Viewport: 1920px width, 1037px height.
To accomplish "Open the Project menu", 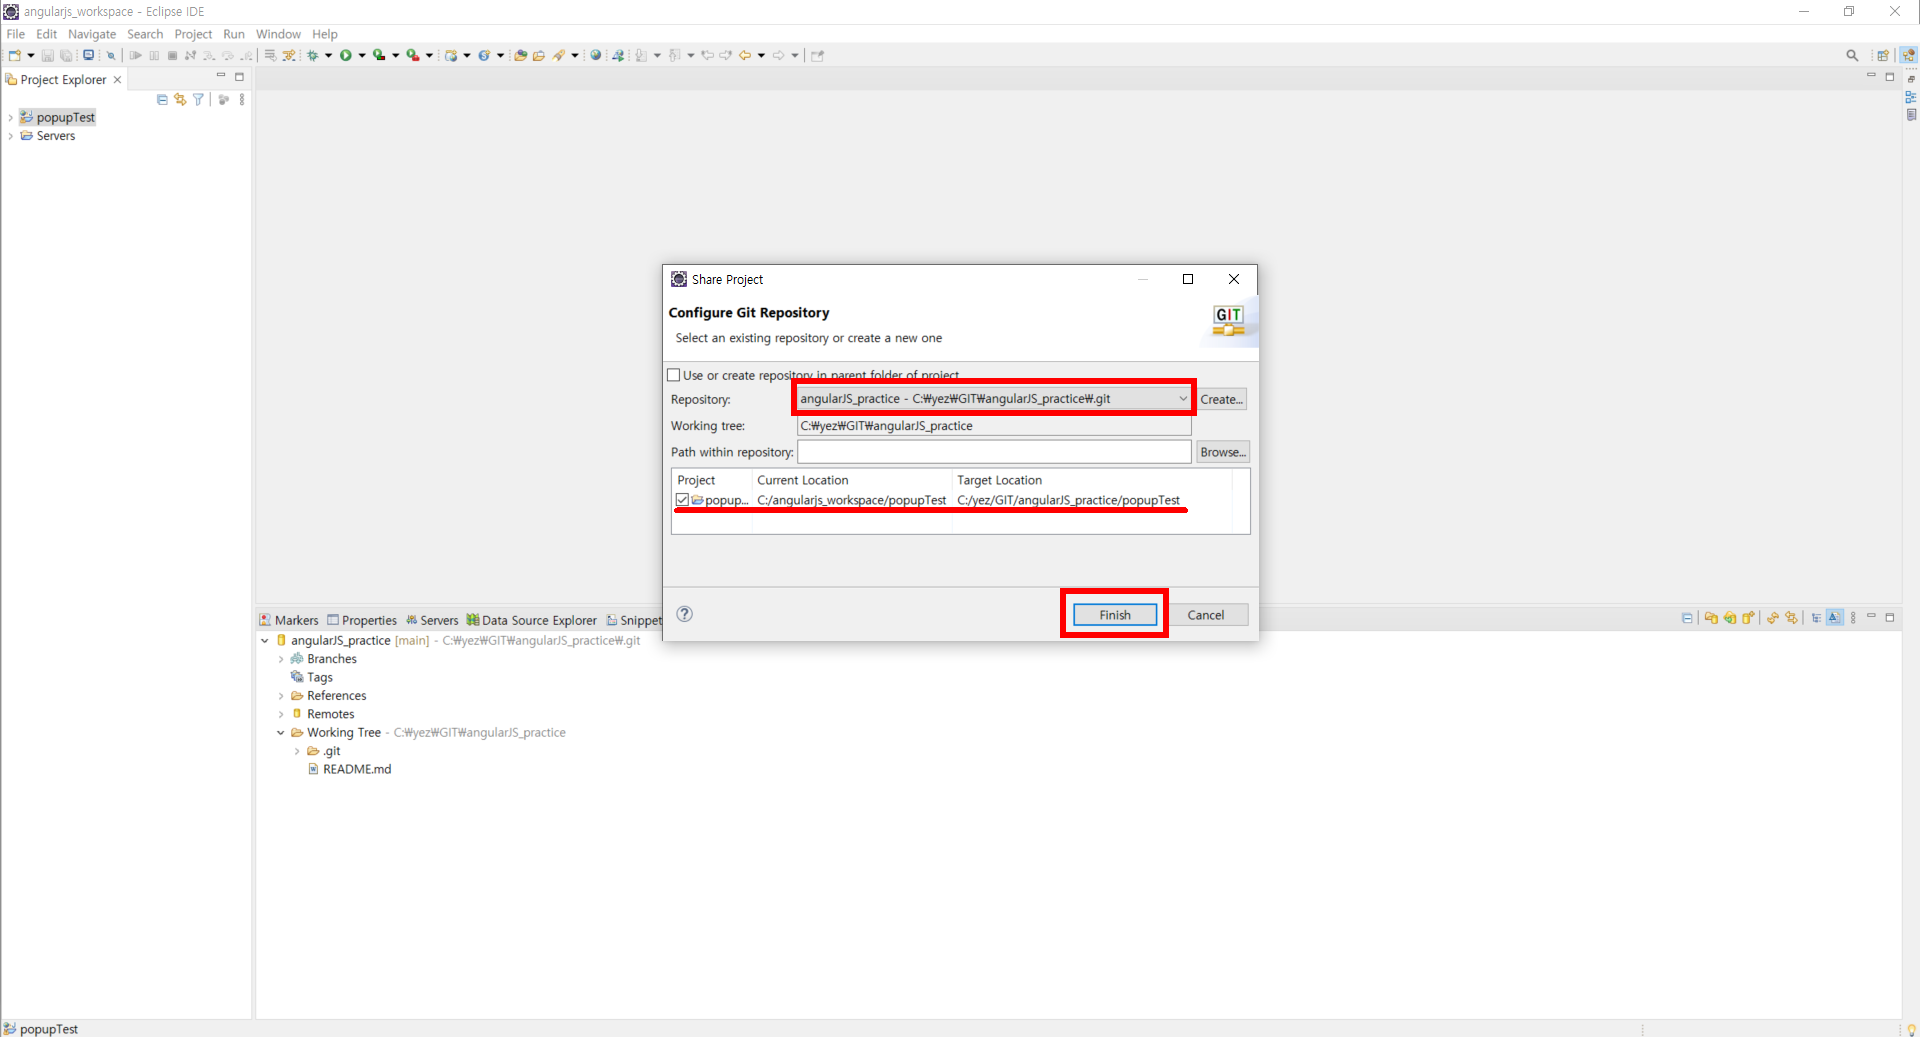I will pos(193,34).
